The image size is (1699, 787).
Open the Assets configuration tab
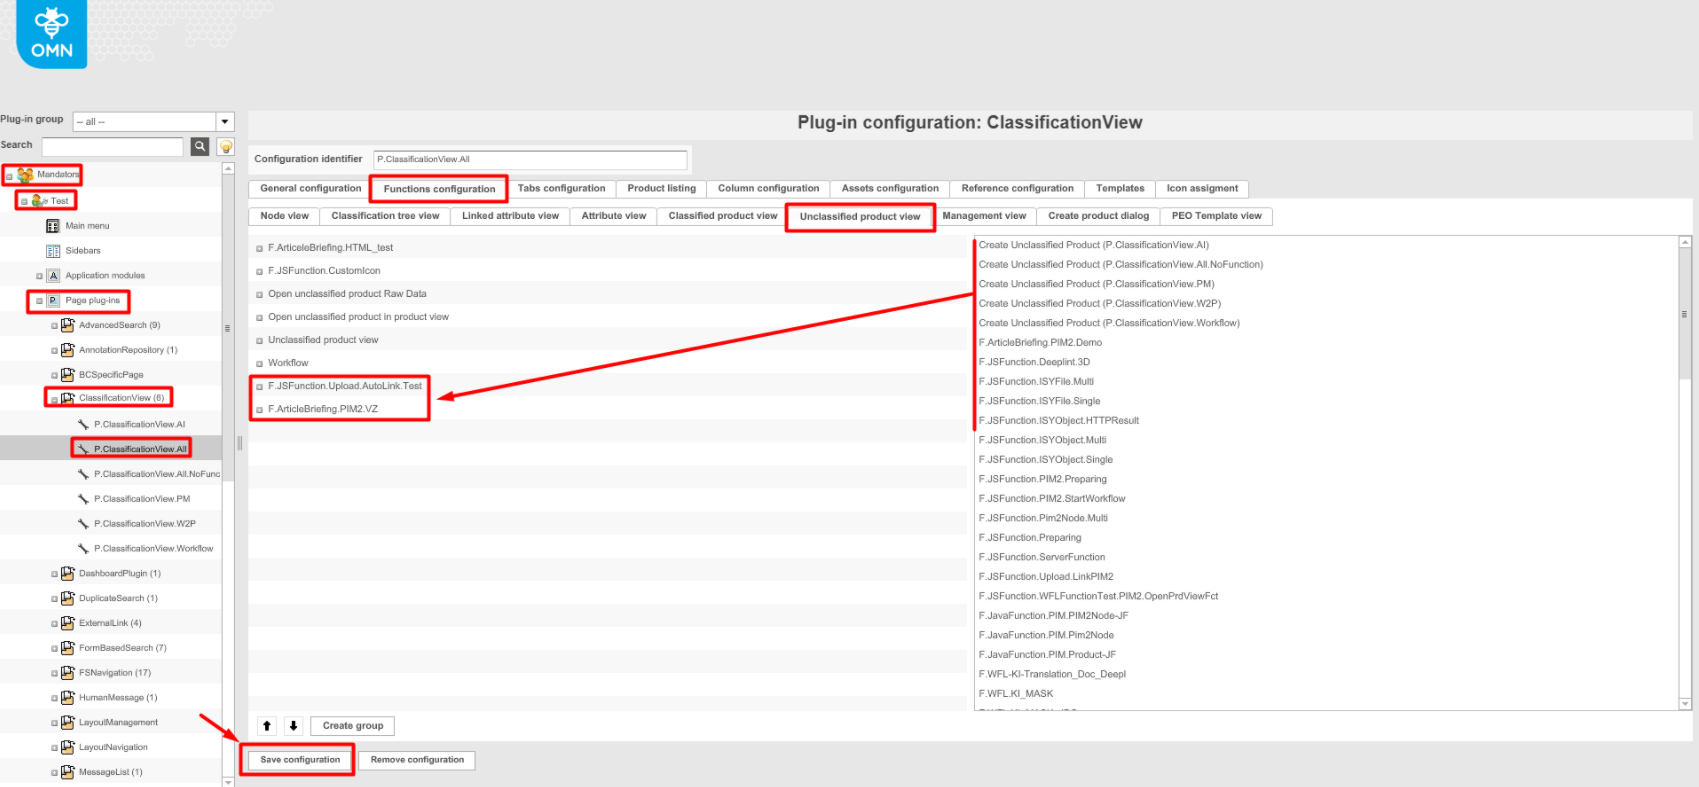(890, 189)
